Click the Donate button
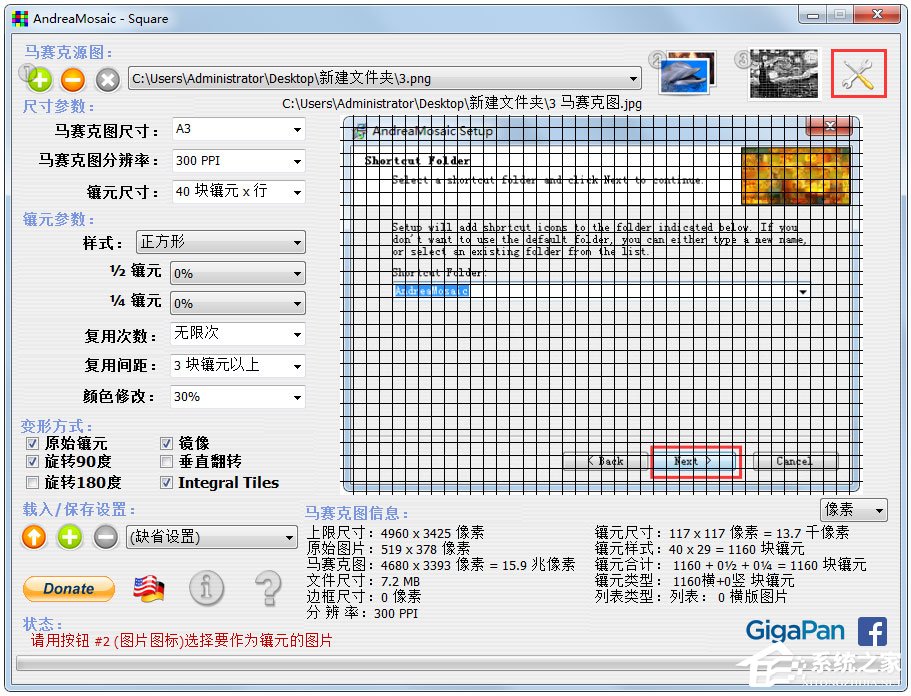Viewport: 911px width, 696px height. tap(69, 588)
